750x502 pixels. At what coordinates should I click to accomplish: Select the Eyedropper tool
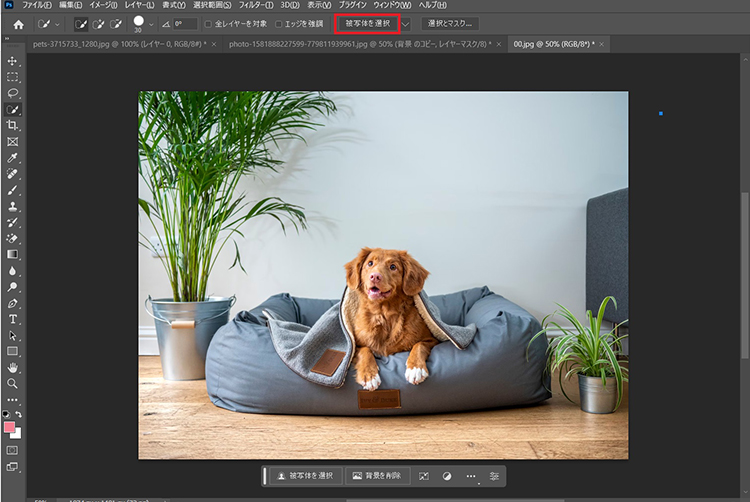click(x=12, y=158)
